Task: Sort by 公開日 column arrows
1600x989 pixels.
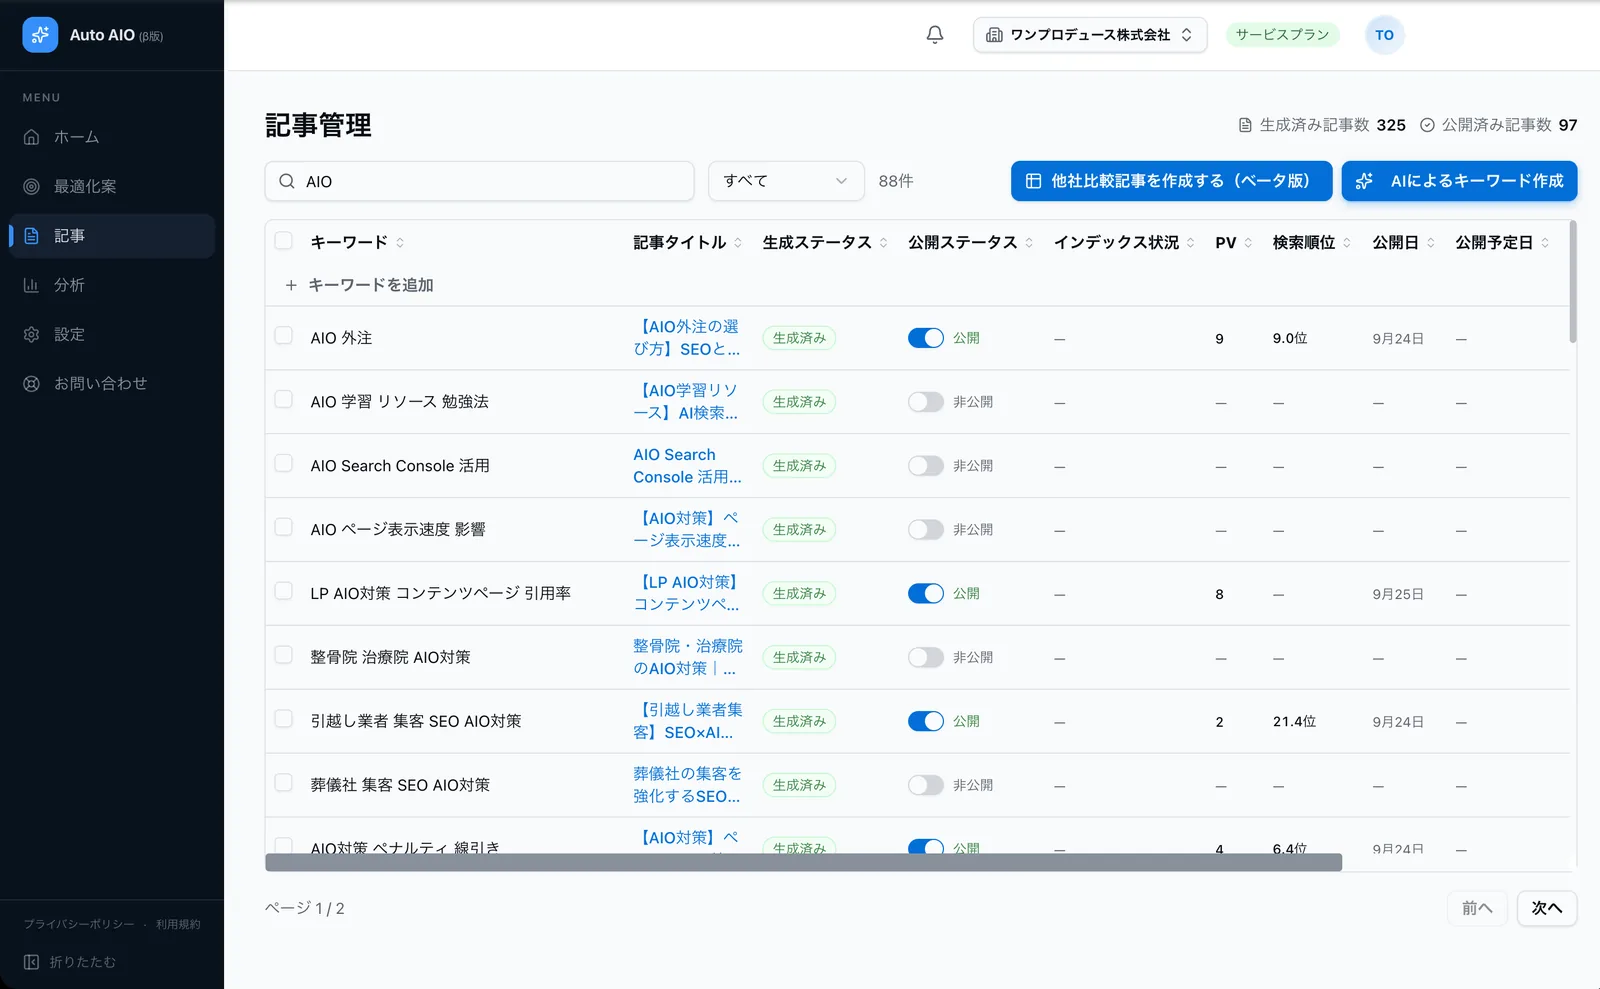Action: point(1431,243)
